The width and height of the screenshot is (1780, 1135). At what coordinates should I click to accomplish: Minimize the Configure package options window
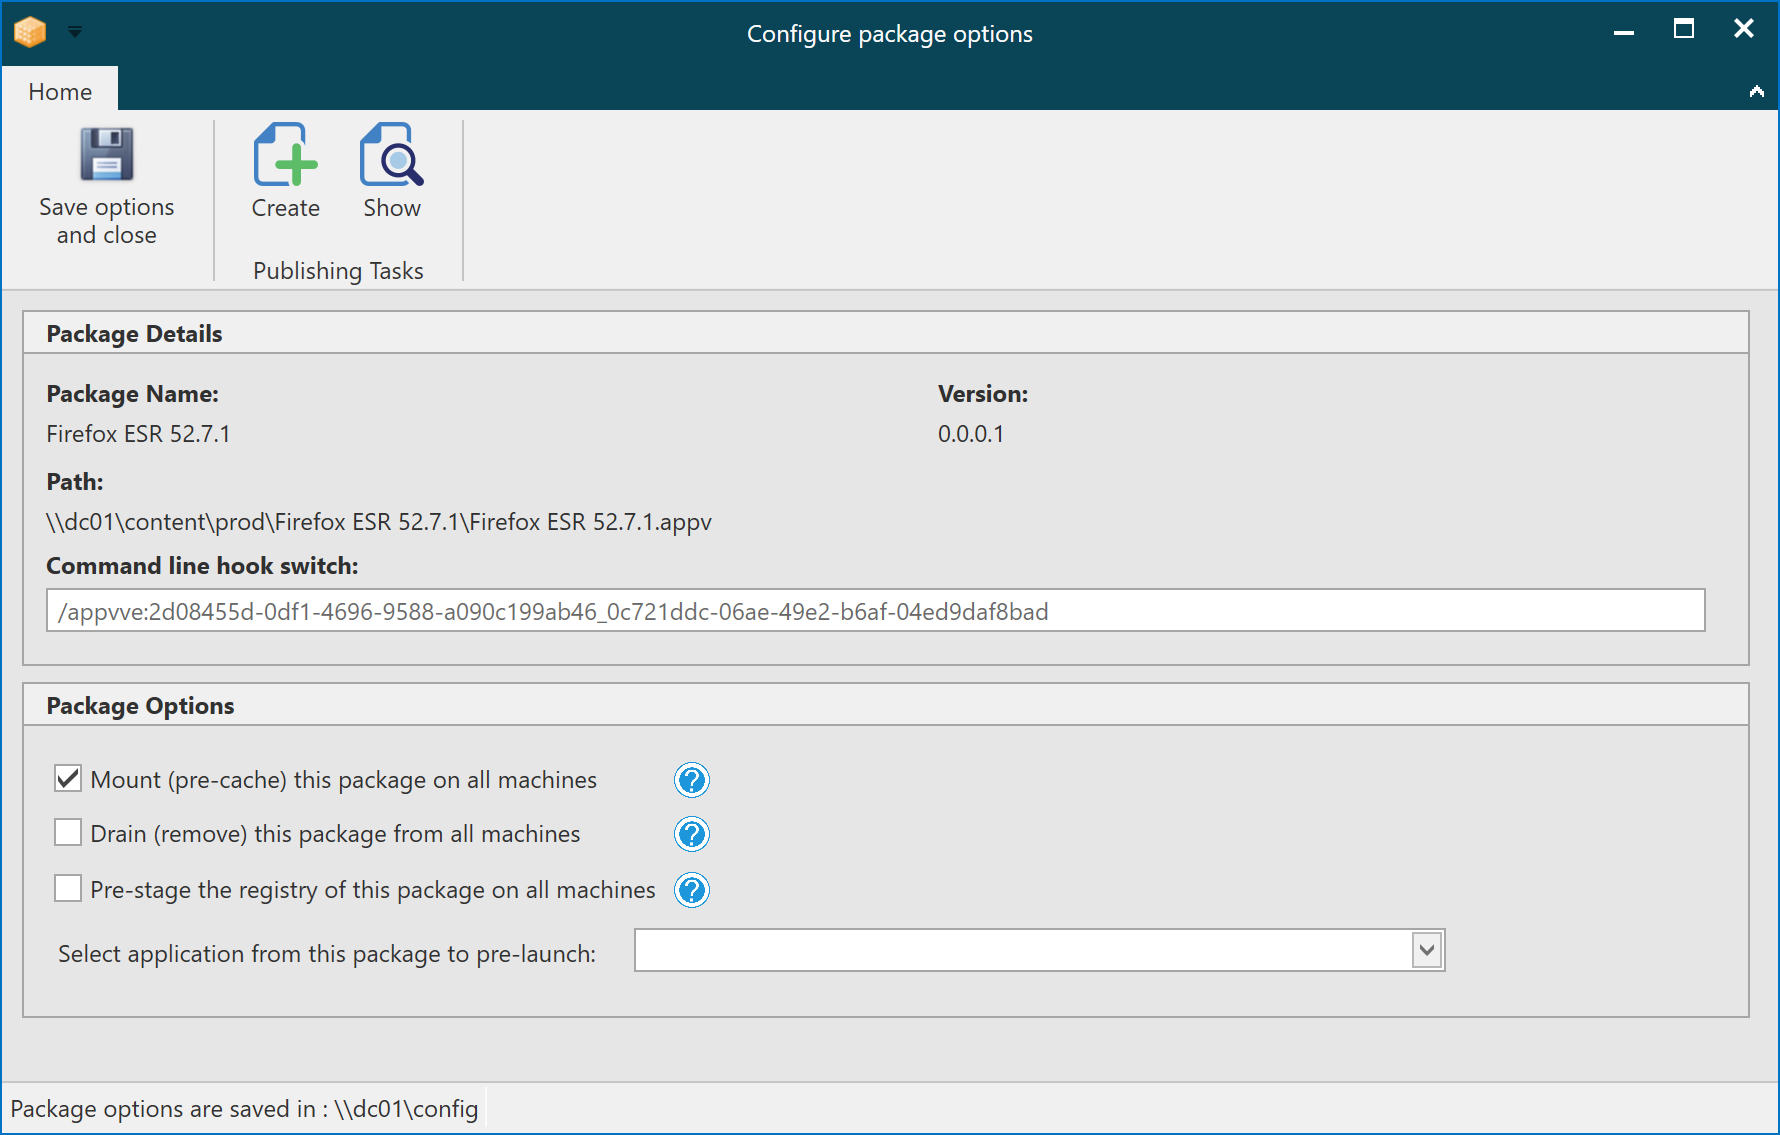pos(1624,30)
